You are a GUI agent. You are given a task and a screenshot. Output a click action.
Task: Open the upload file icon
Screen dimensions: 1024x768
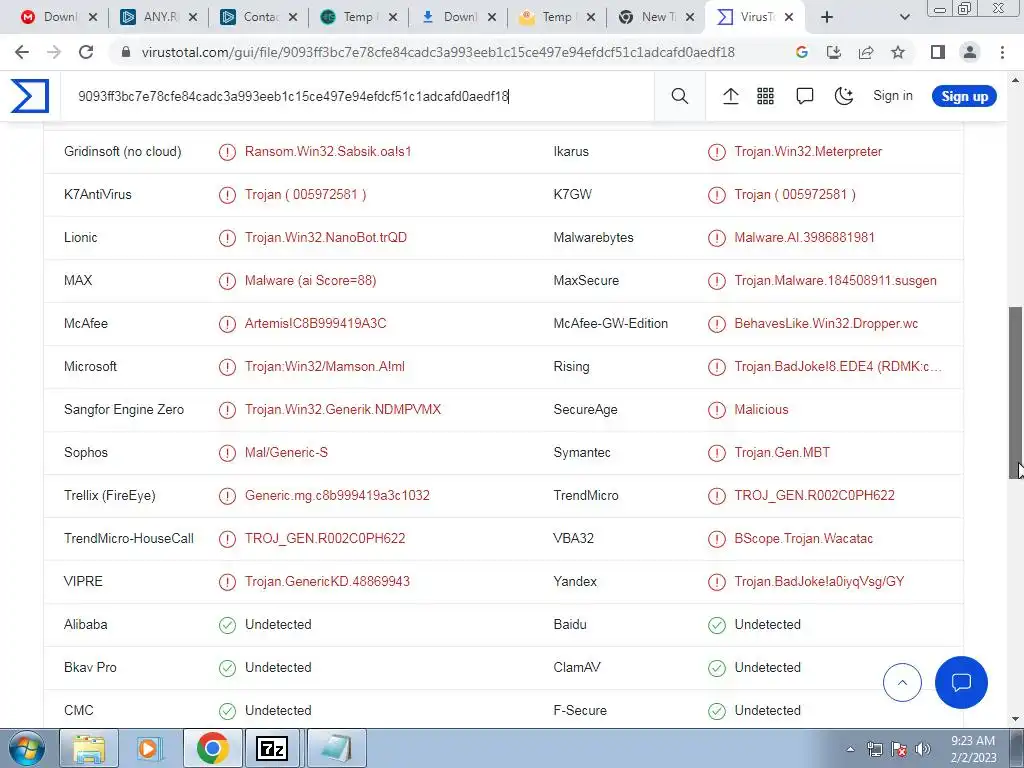(731, 96)
